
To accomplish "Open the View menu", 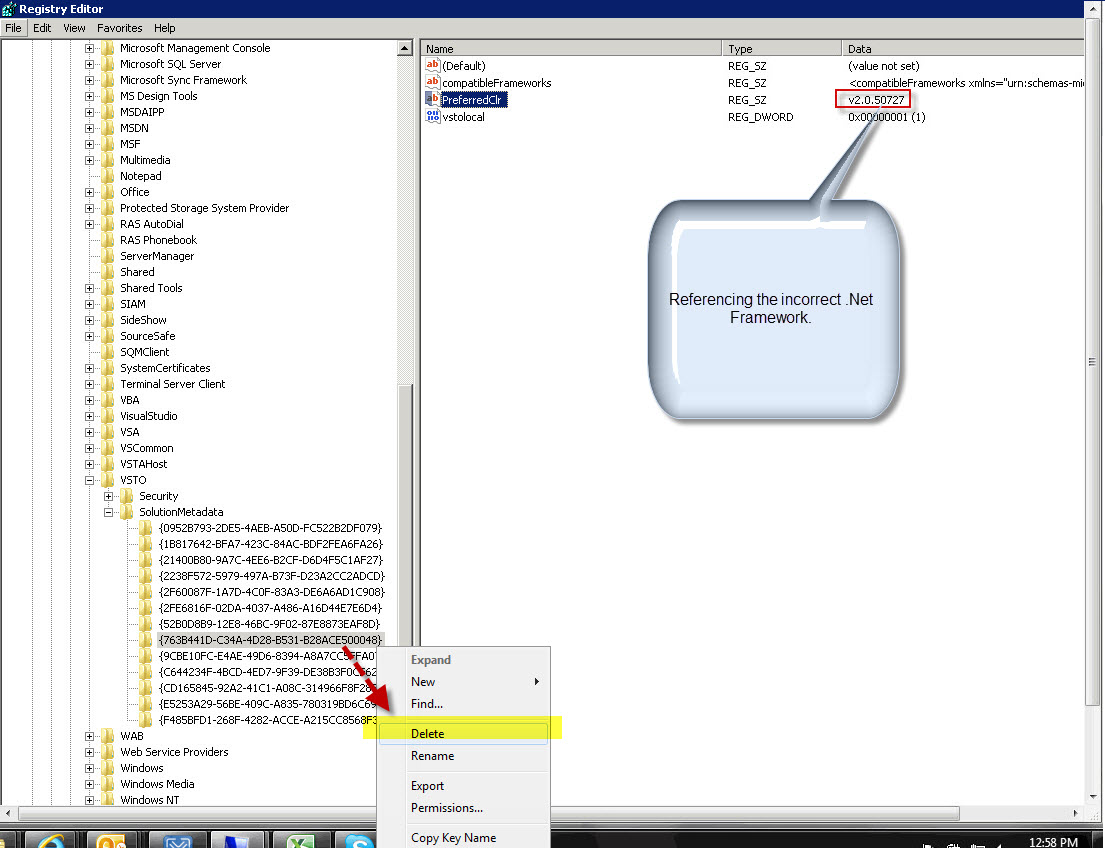I will pos(74,28).
